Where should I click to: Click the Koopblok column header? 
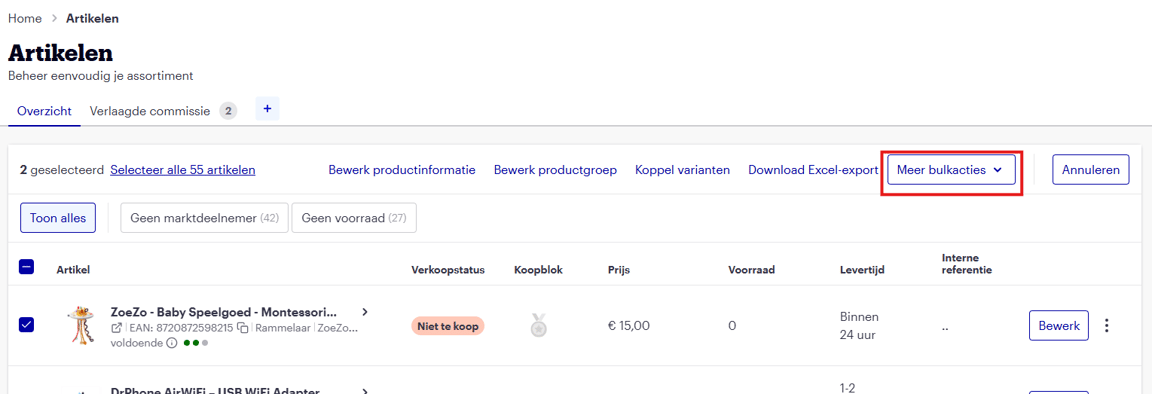coord(539,270)
